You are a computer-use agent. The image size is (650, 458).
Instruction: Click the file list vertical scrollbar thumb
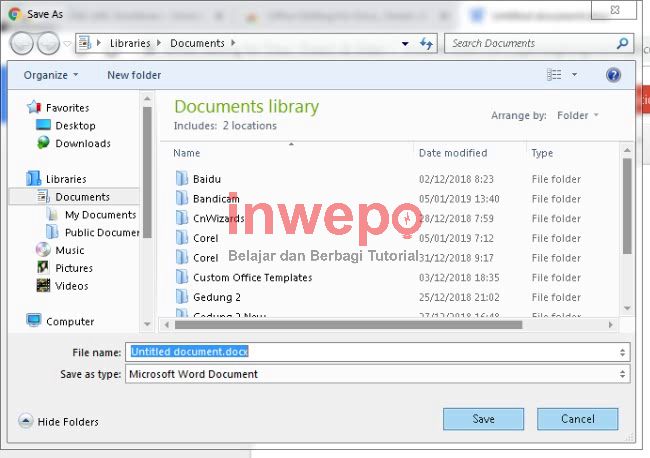point(627,206)
